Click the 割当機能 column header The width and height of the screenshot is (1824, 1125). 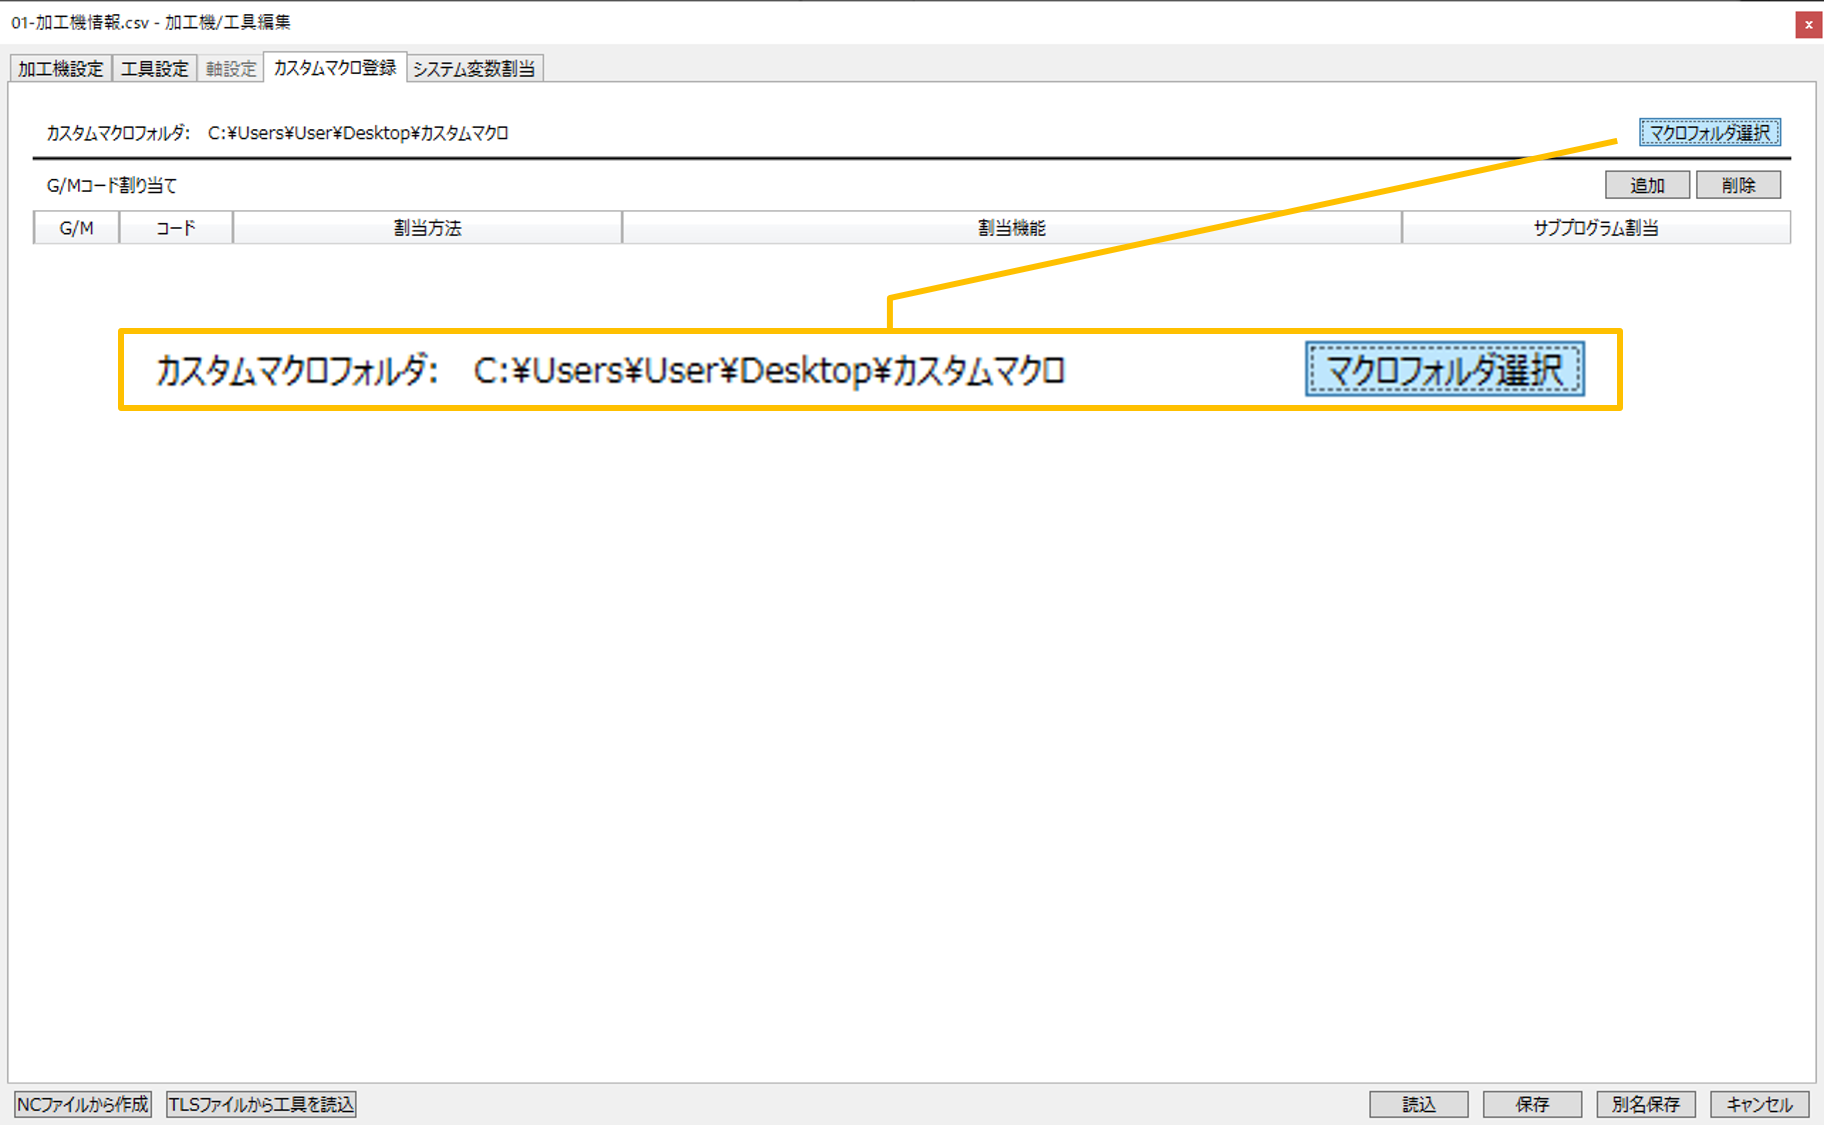(1011, 228)
